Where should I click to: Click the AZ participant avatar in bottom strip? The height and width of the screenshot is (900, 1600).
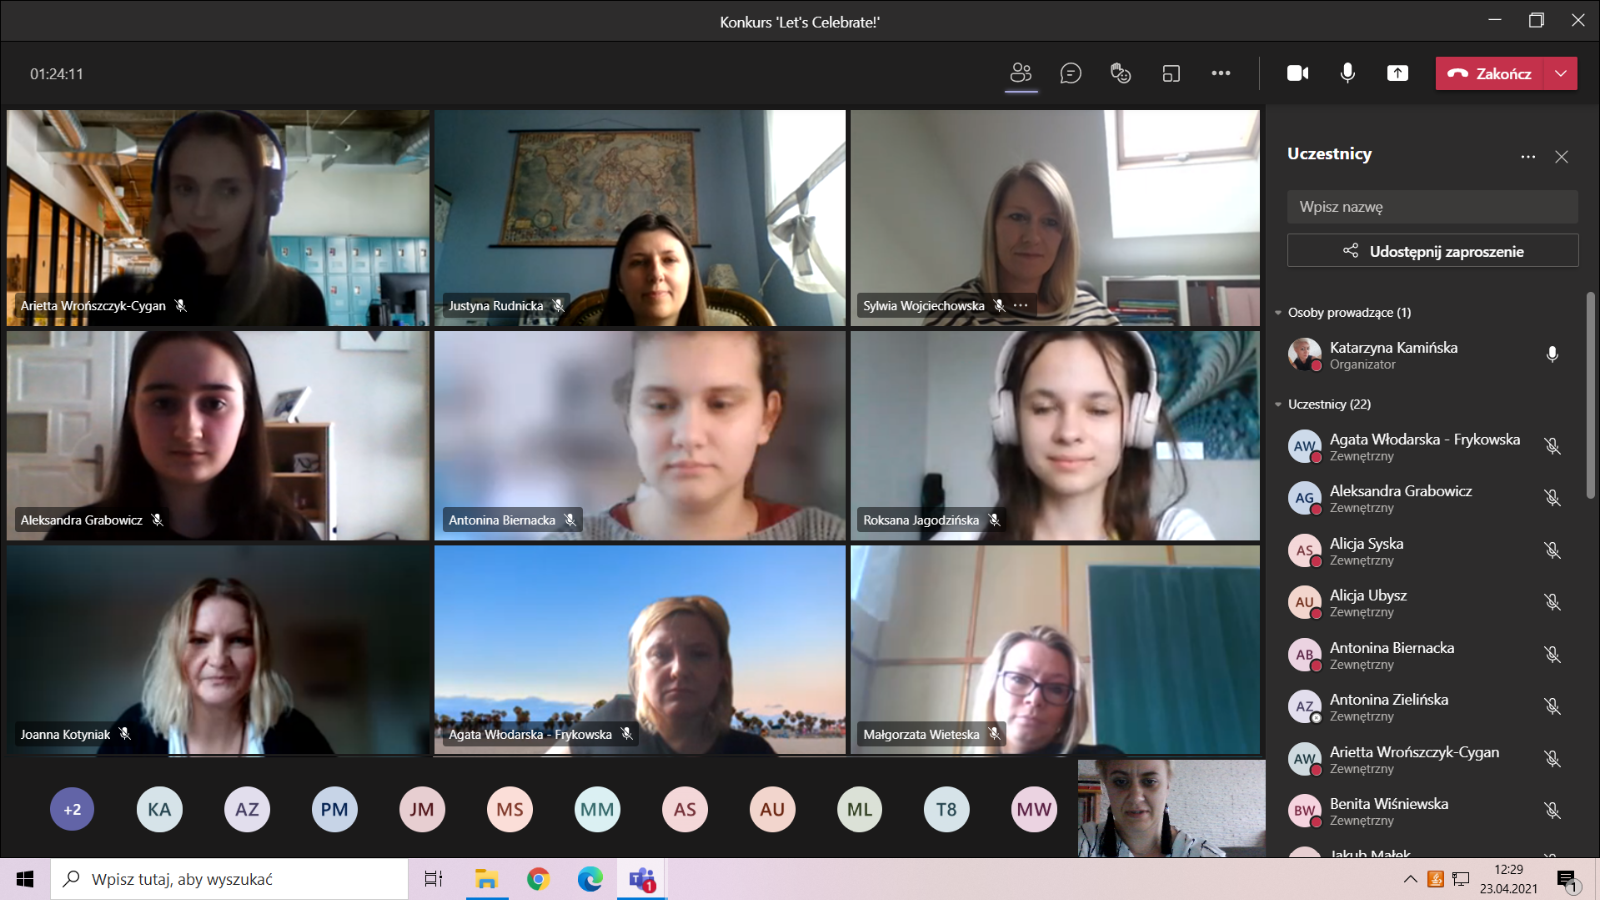(247, 809)
